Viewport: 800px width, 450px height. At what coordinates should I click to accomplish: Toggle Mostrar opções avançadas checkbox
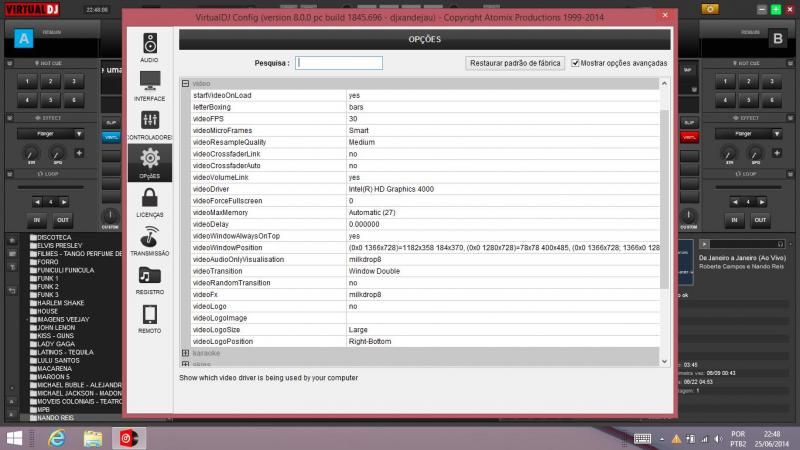point(575,63)
